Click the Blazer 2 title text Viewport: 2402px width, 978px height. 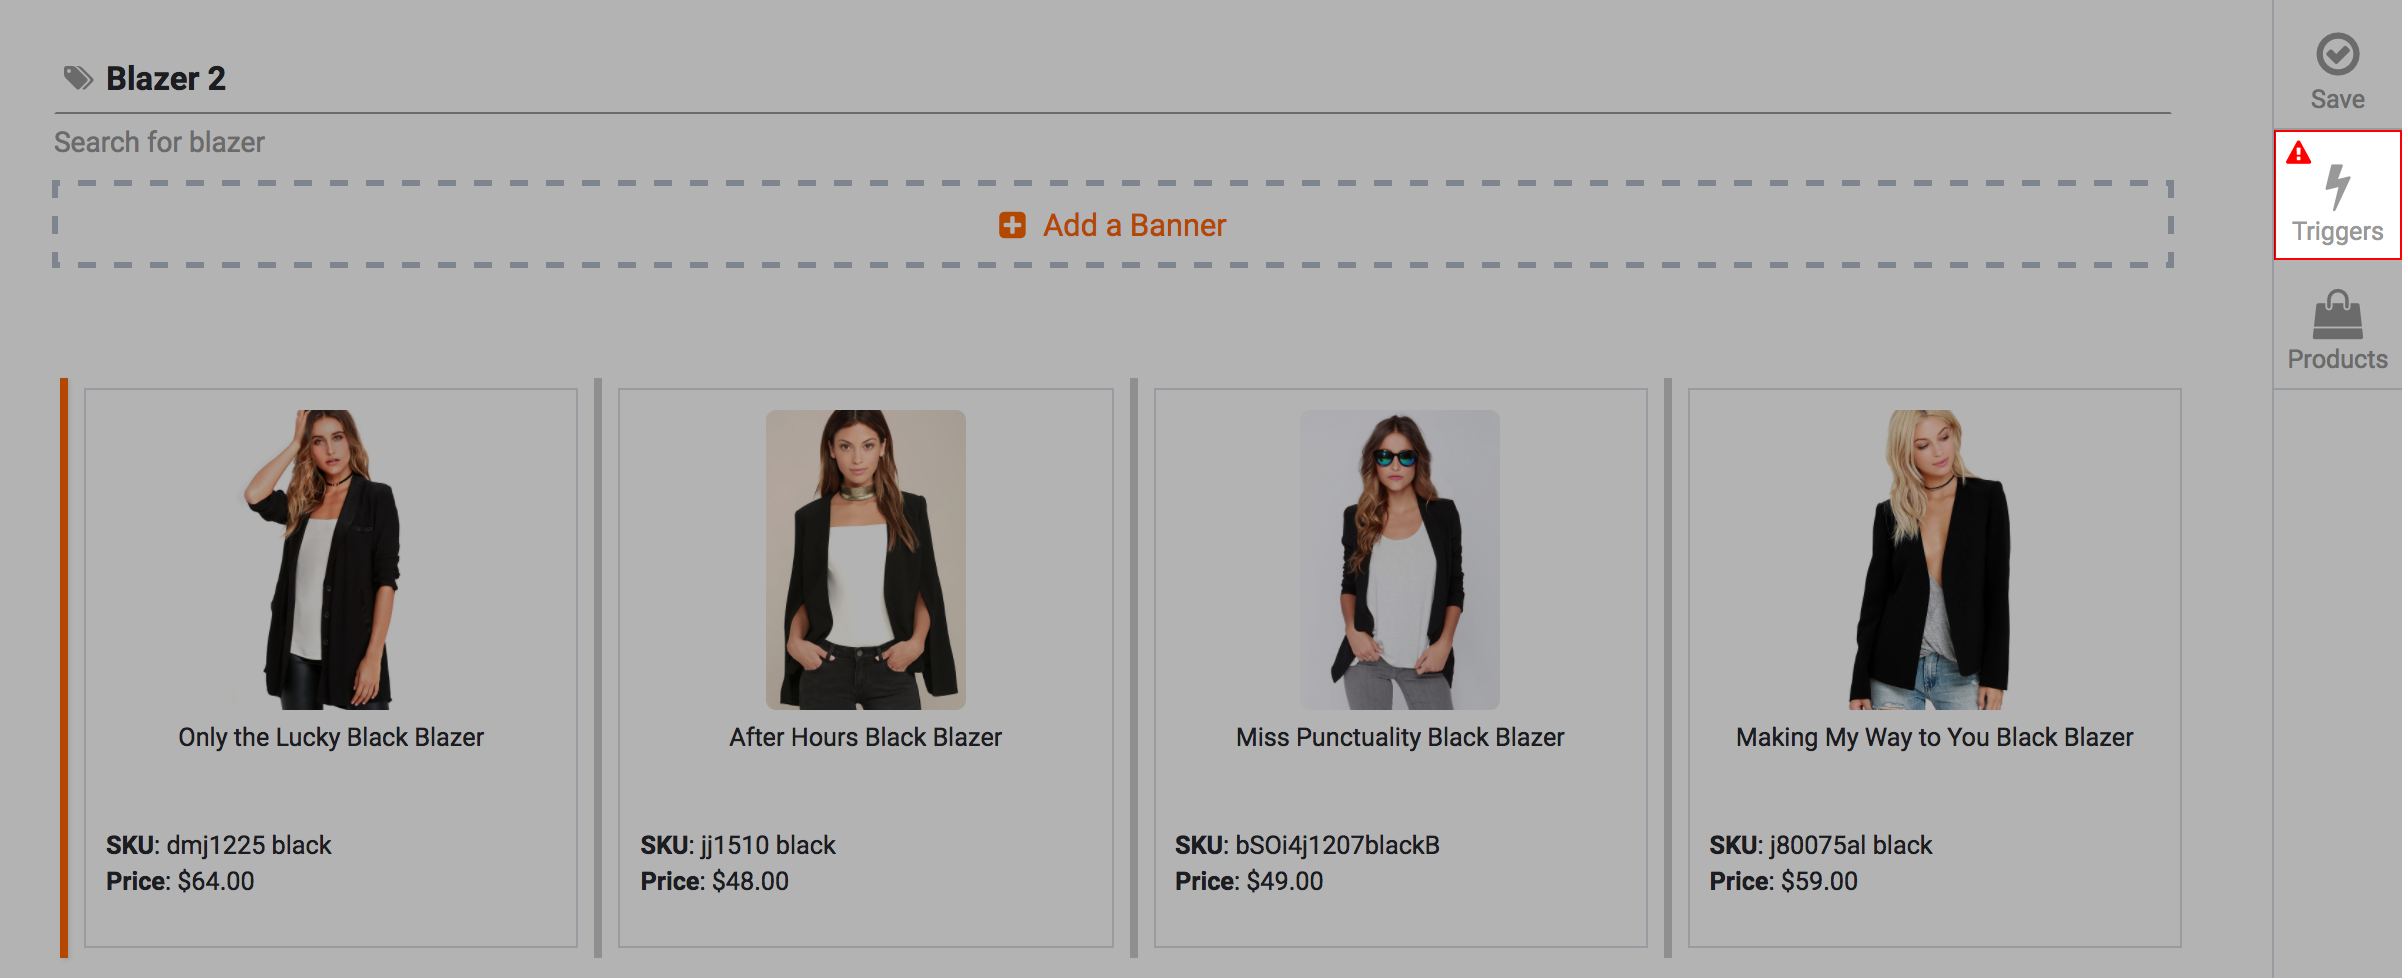(x=166, y=78)
